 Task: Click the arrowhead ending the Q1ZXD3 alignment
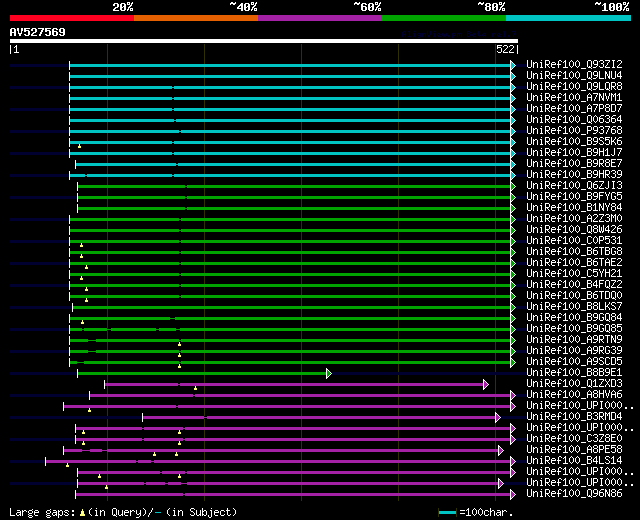coord(486,384)
